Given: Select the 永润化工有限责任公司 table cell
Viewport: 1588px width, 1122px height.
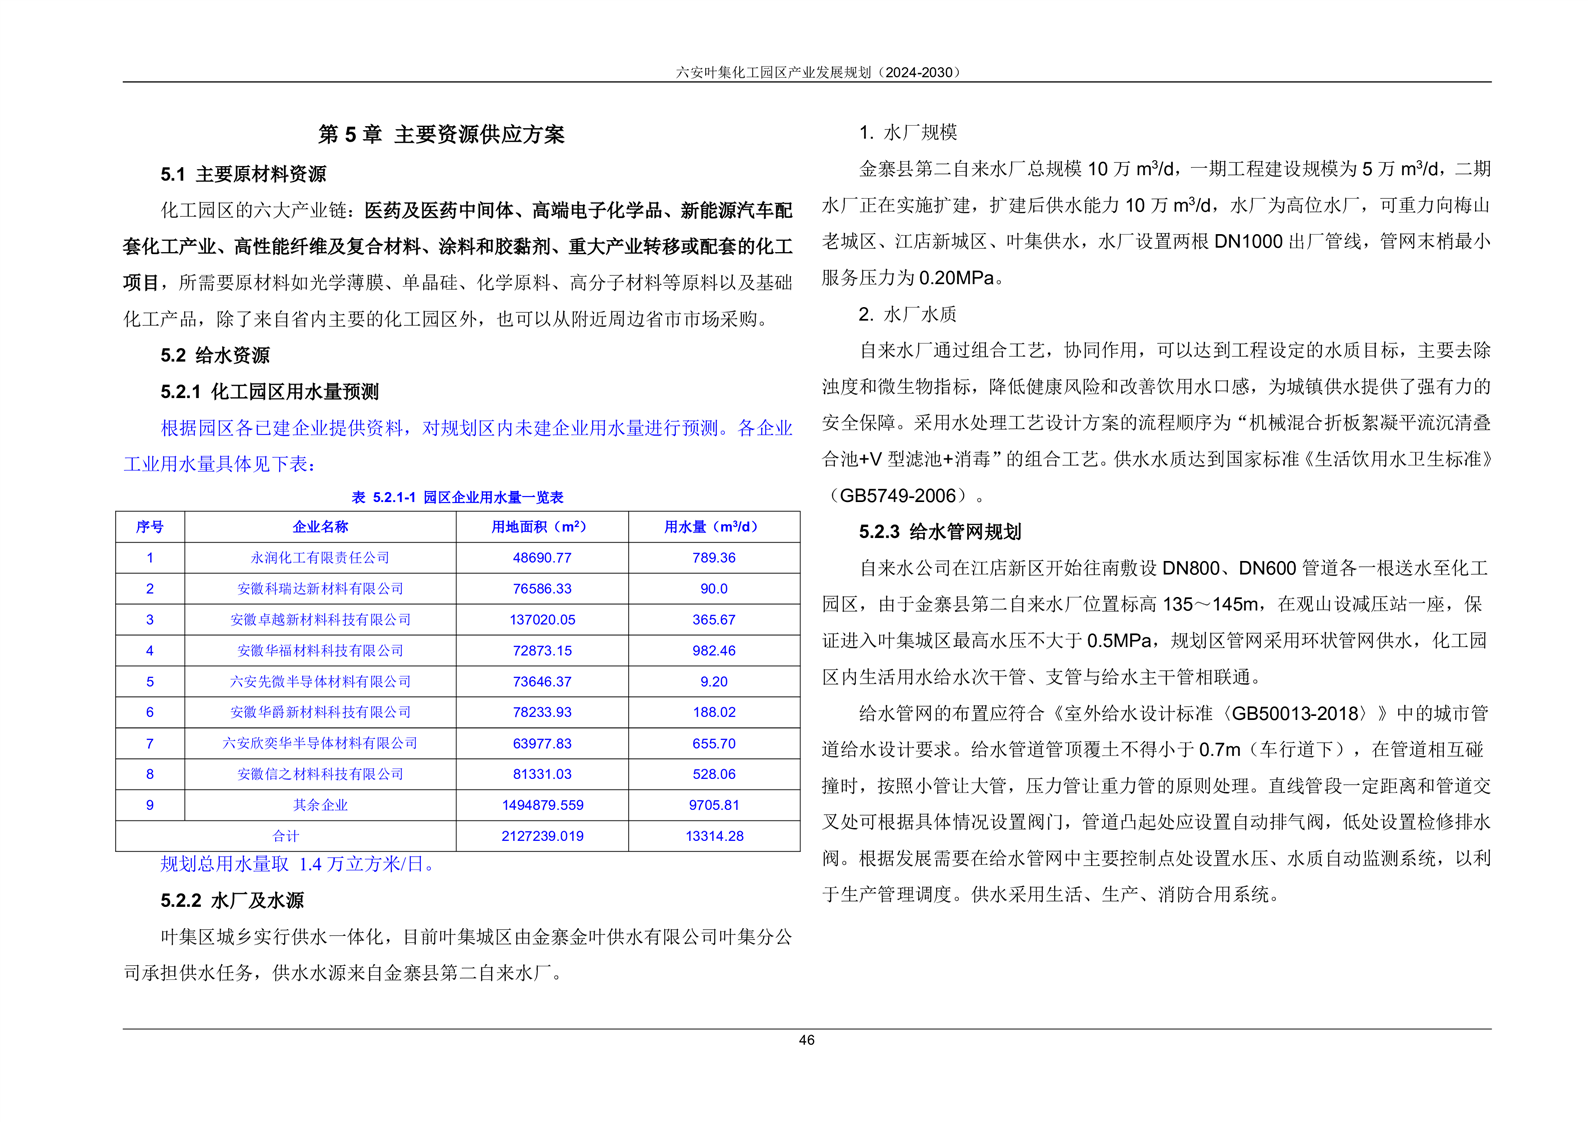Looking at the screenshot, I should (320, 558).
